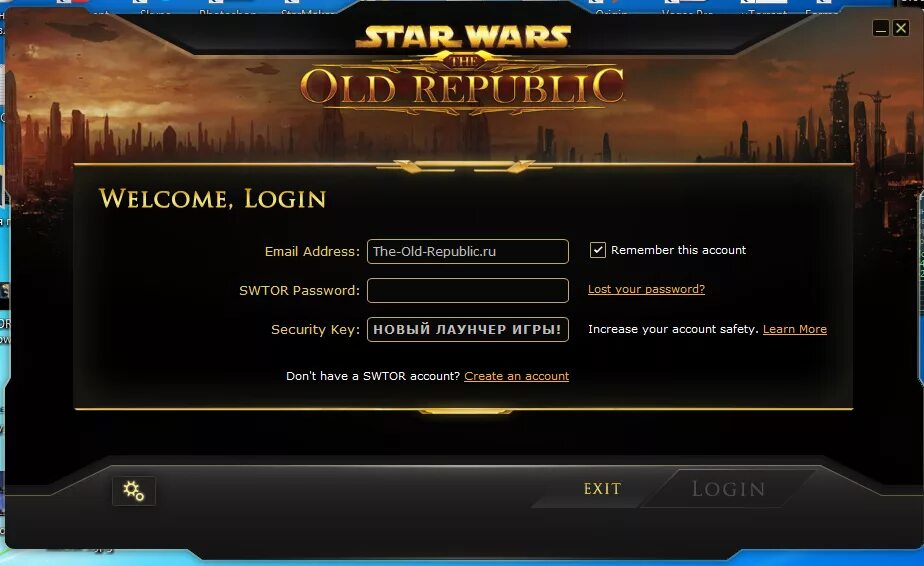
Task: Minimize the SWTOR launcher window
Action: pyautogui.click(x=880, y=28)
